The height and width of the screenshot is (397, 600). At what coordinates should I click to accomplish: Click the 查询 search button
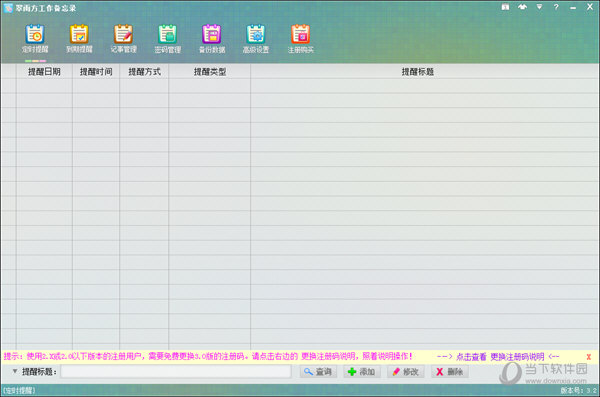[x=318, y=372]
